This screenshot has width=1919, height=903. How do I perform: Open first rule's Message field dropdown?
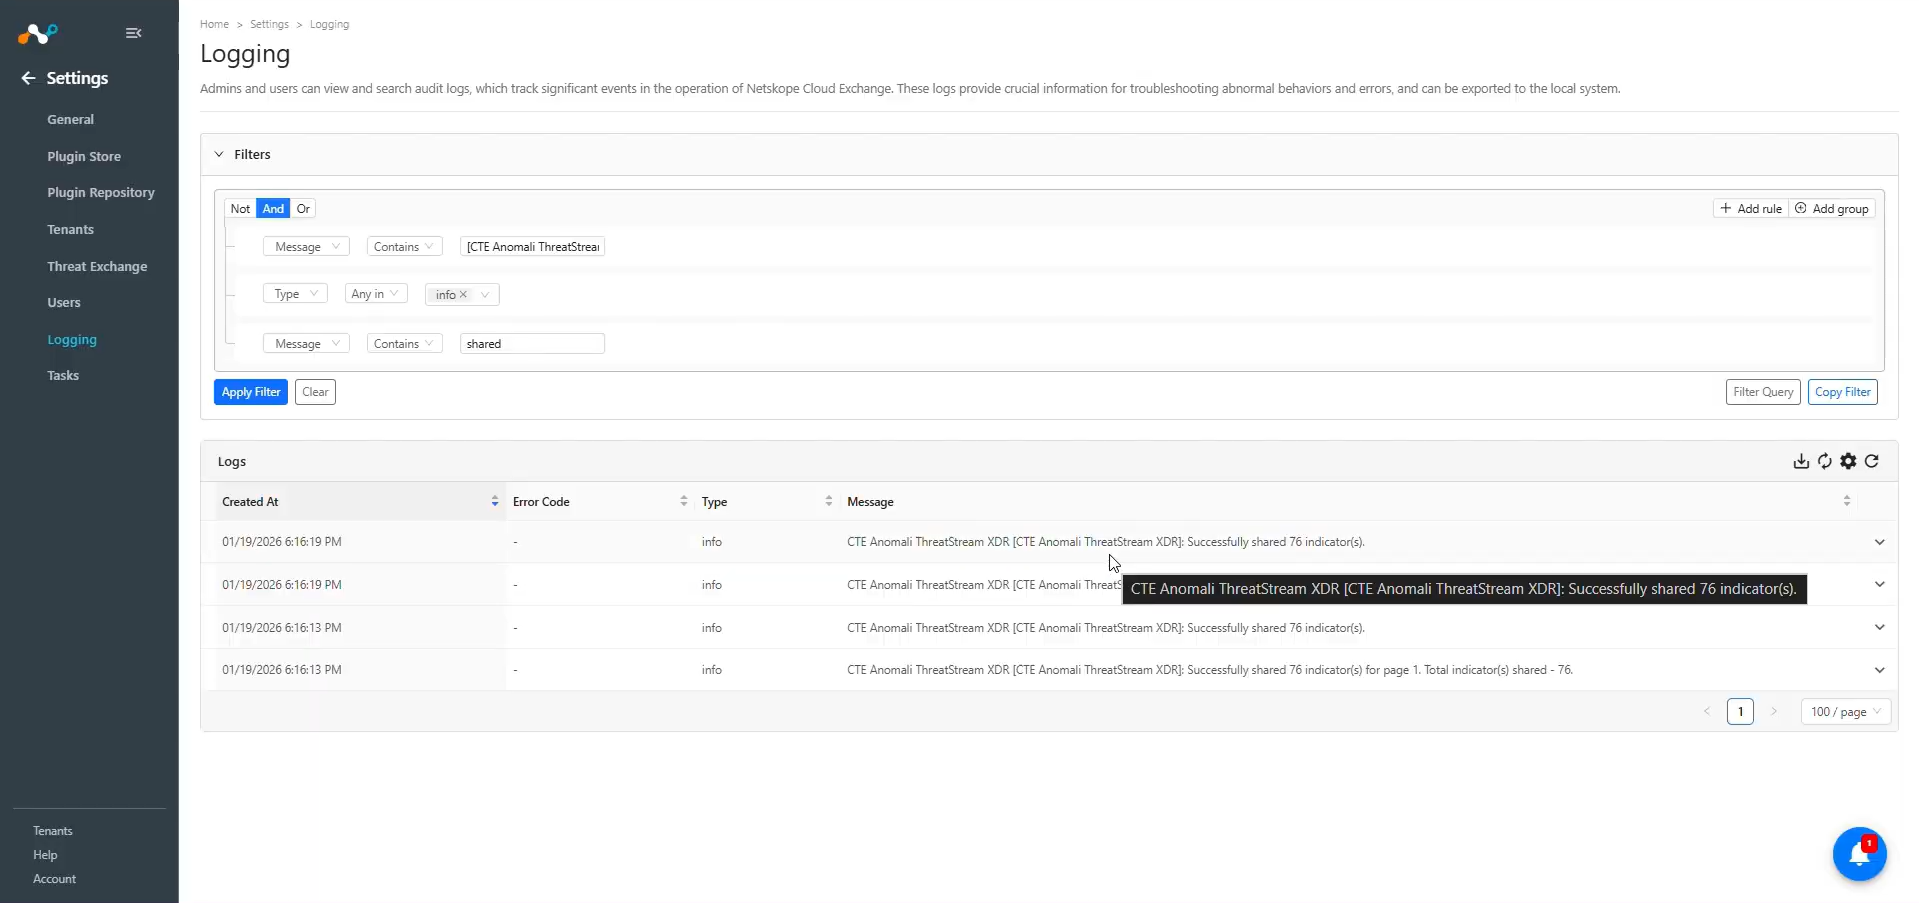pyautogui.click(x=306, y=247)
